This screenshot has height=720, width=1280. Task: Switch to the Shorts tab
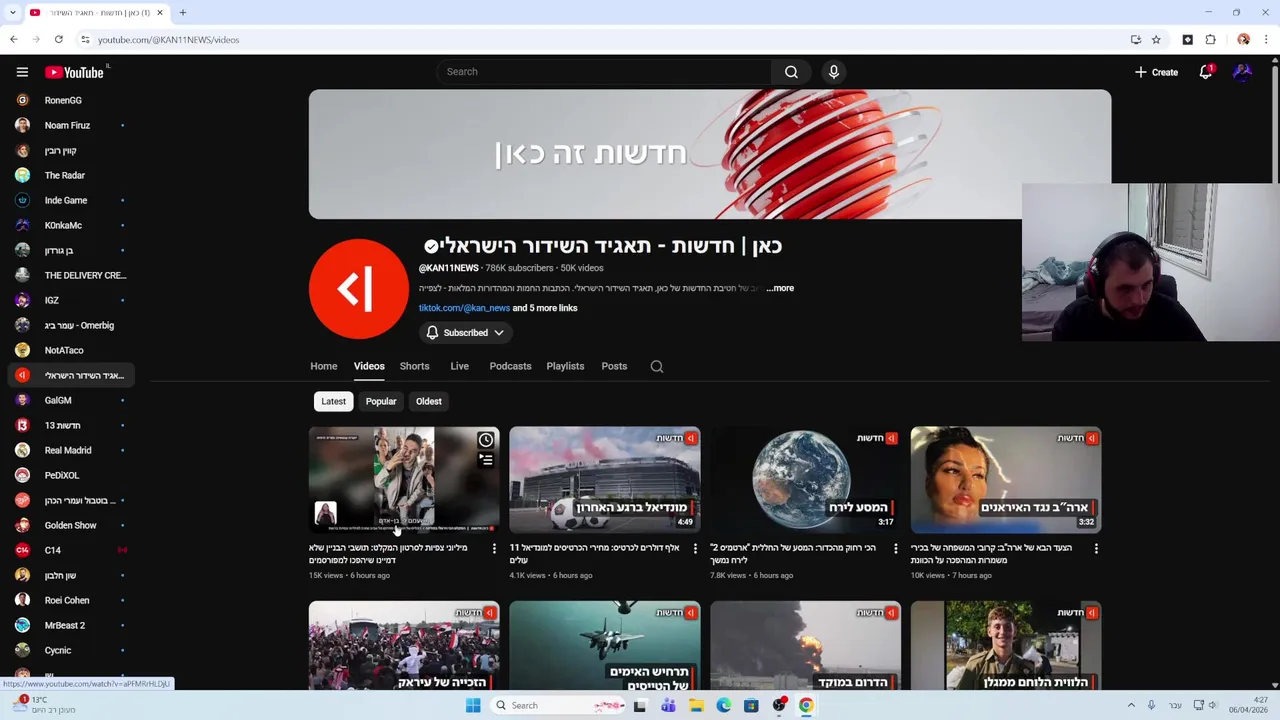tap(415, 366)
